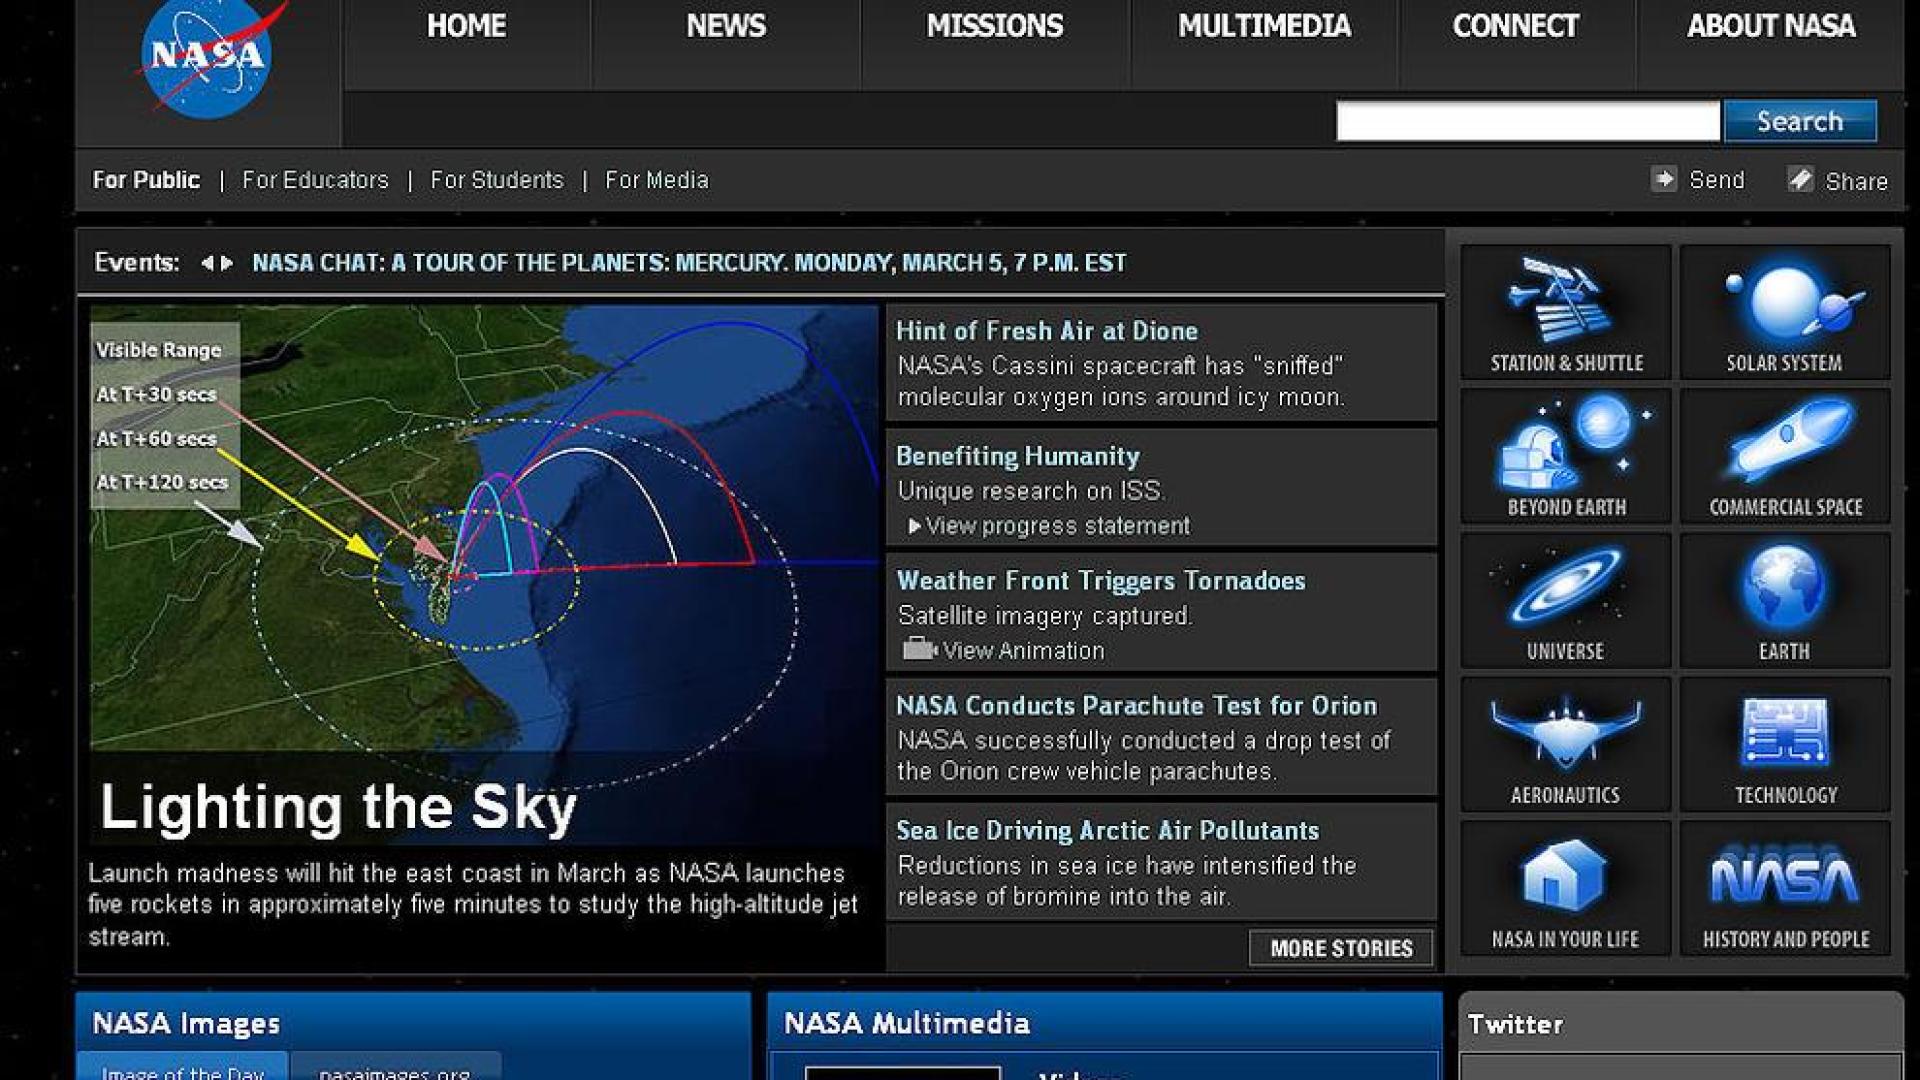Open the MISSIONS menu
This screenshot has height=1080, width=1920.
pyautogui.click(x=995, y=26)
